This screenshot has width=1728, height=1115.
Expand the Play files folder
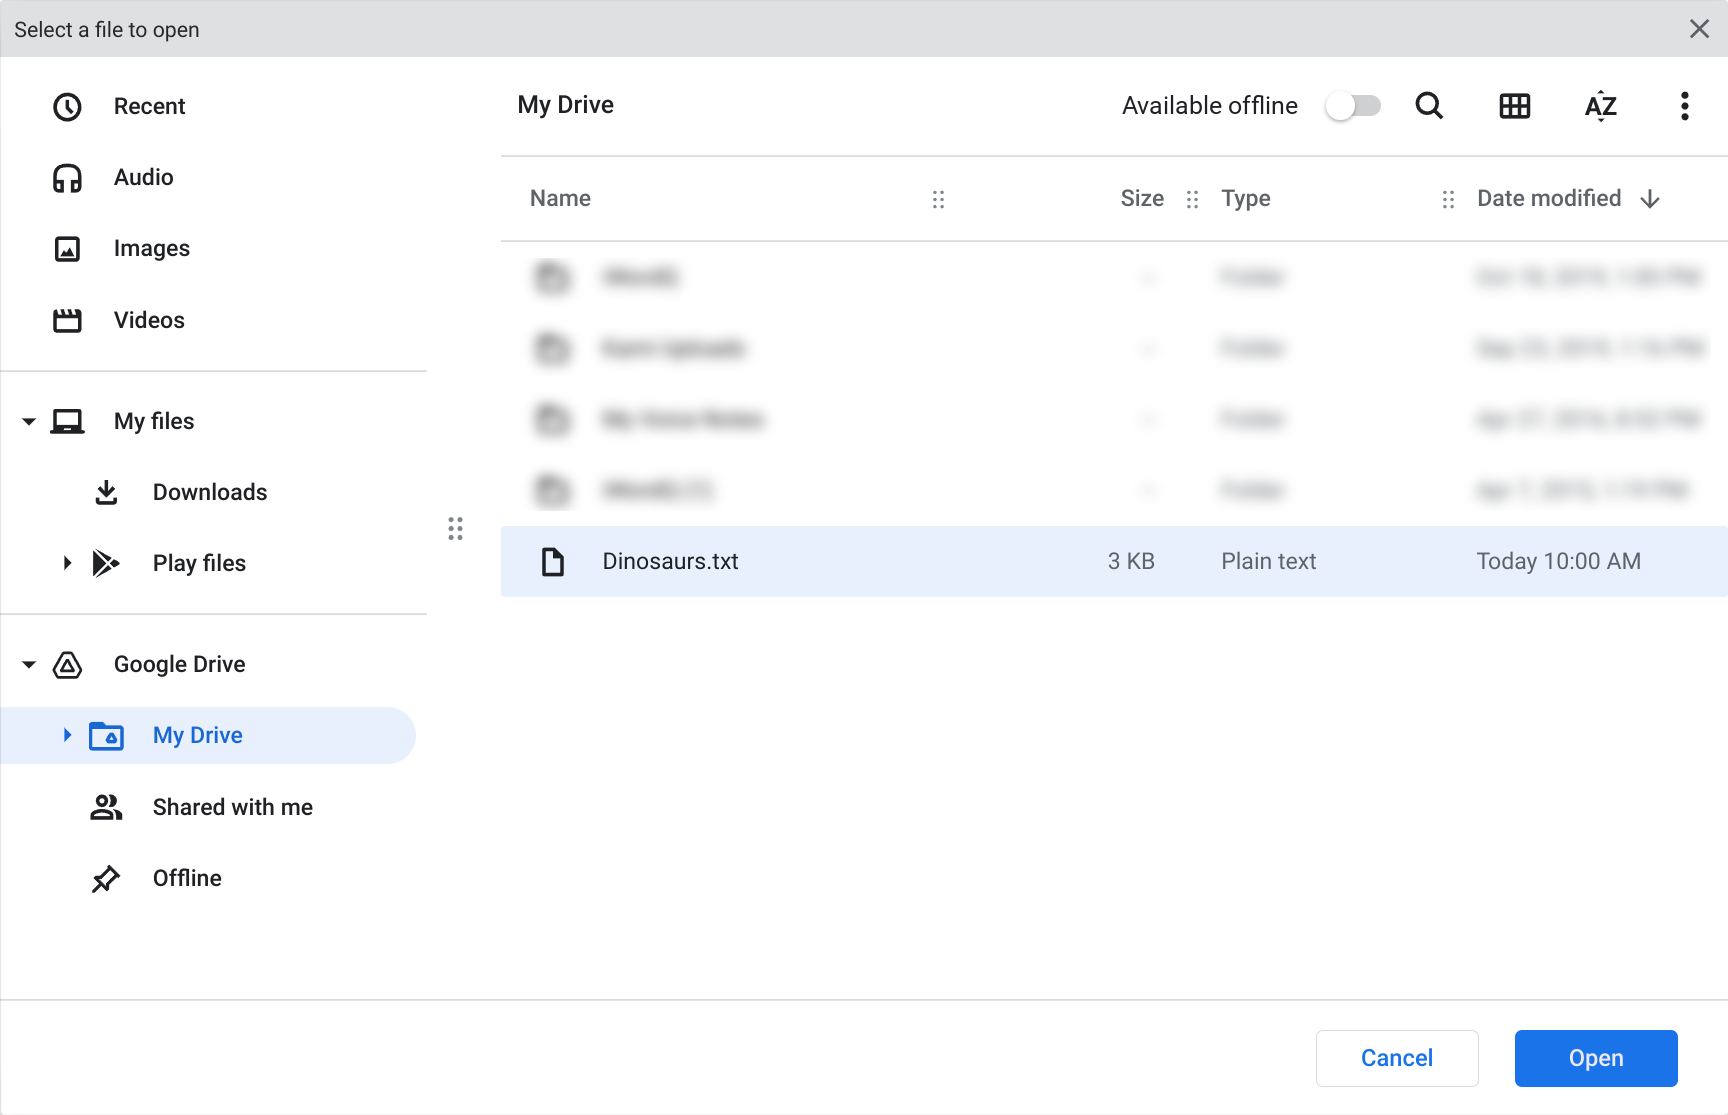click(67, 563)
